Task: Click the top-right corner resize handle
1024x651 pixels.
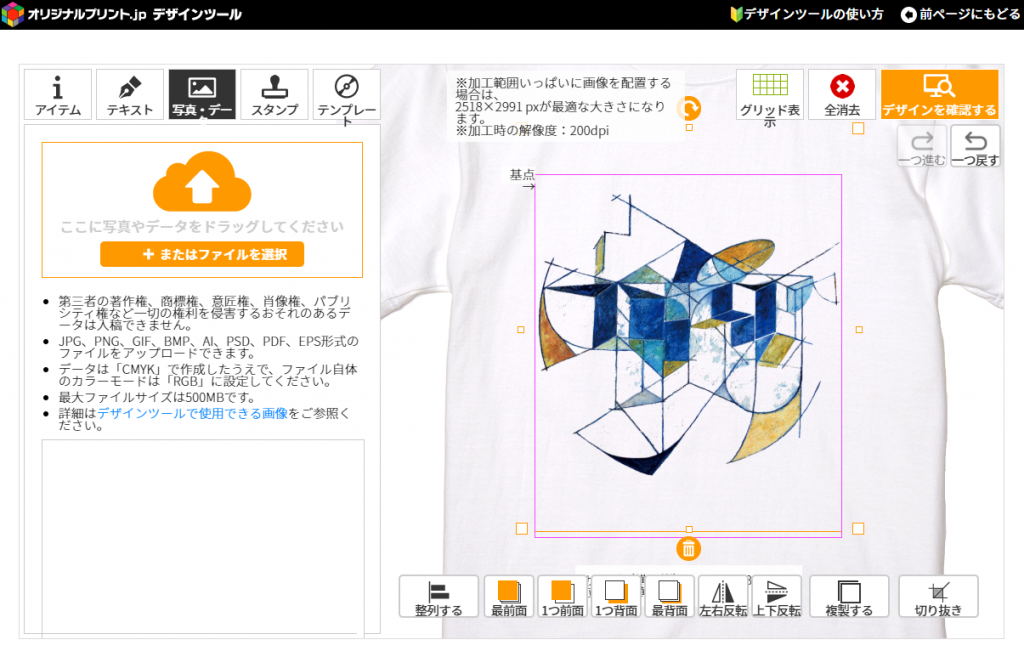Action: click(x=858, y=129)
